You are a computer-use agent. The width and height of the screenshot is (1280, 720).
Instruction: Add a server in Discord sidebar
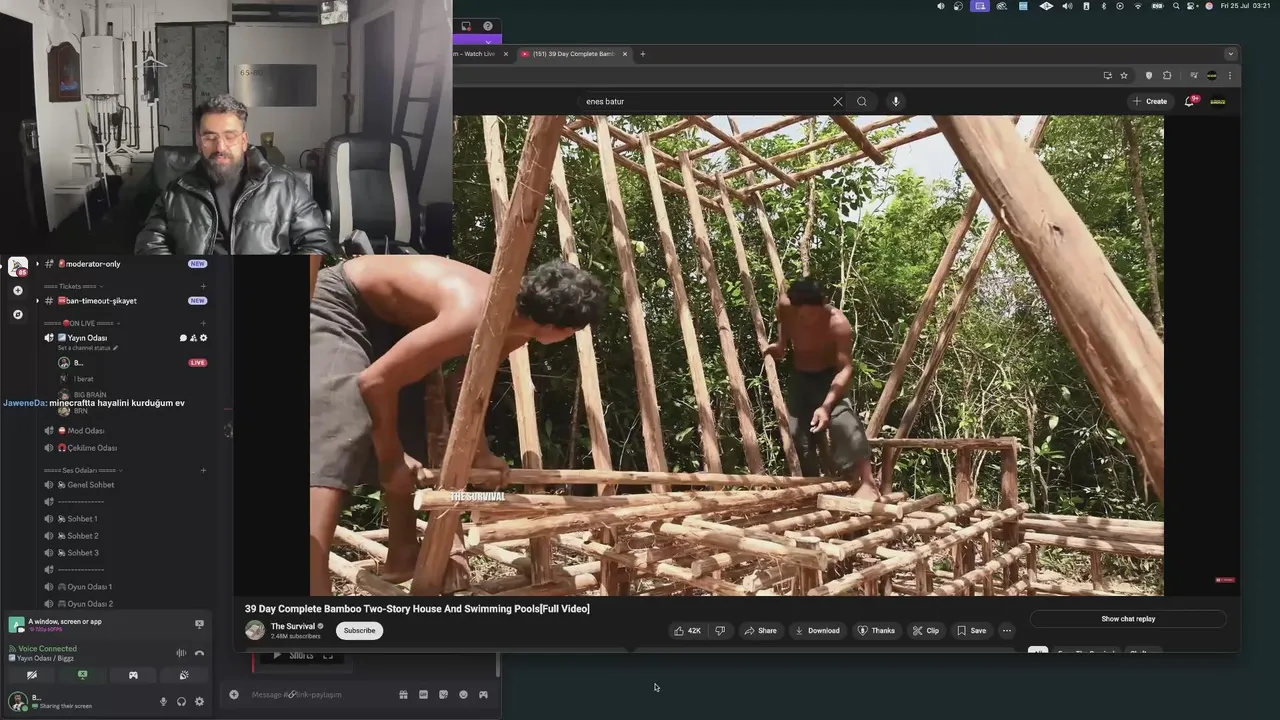[x=18, y=291]
